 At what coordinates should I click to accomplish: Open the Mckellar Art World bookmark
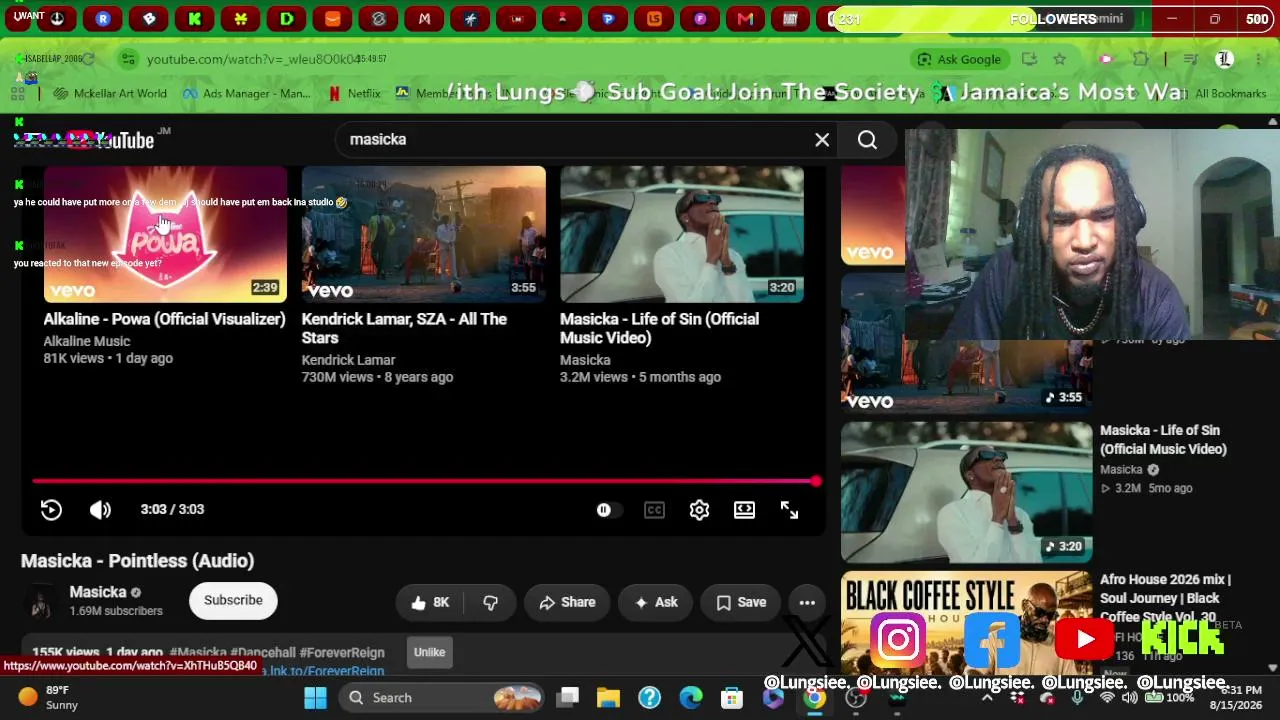(111, 93)
